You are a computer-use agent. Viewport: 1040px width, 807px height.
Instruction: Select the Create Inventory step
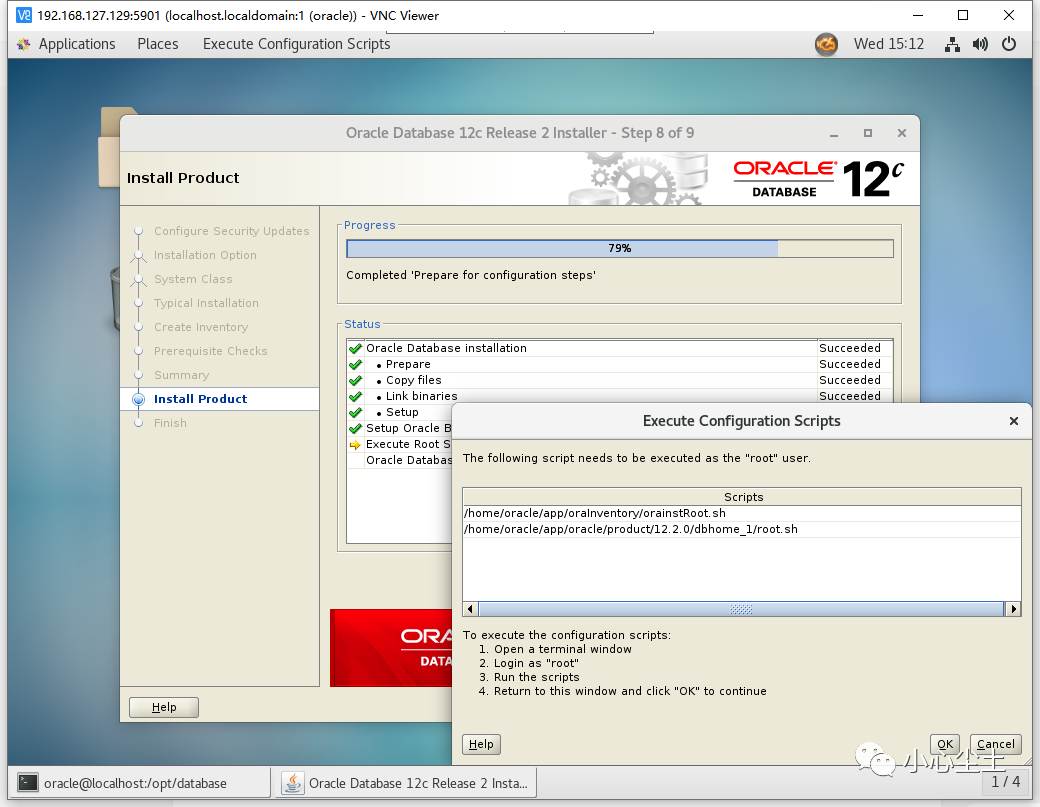201,327
